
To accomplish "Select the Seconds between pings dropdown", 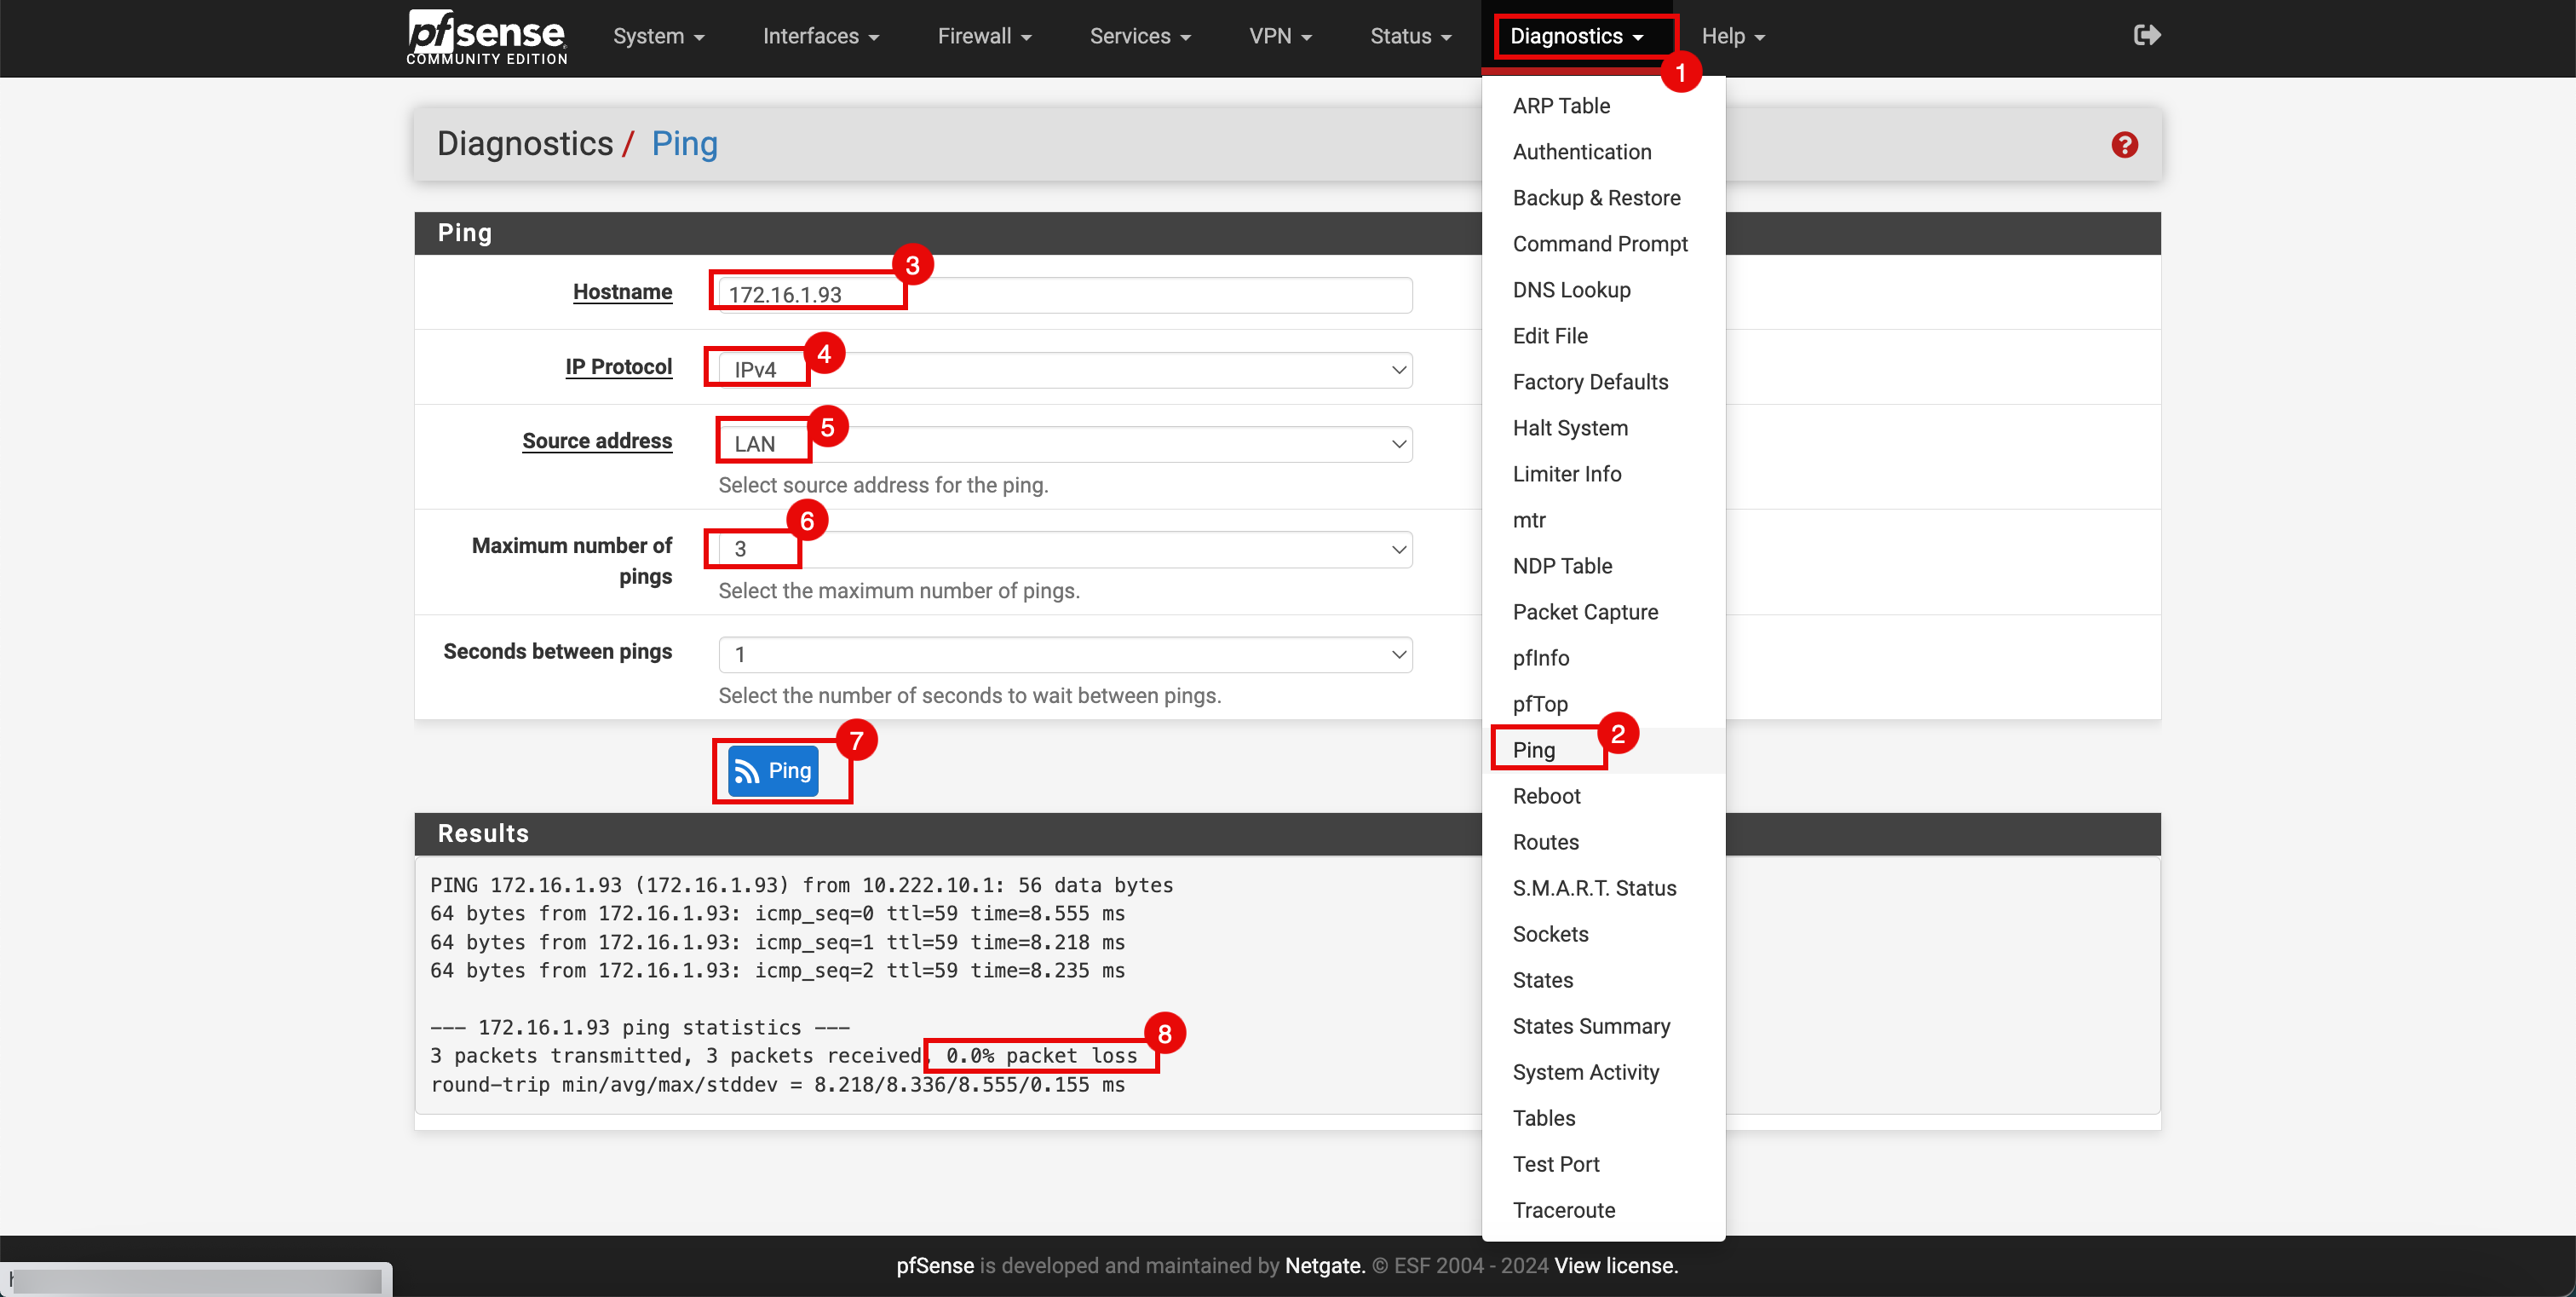I will (1067, 652).
